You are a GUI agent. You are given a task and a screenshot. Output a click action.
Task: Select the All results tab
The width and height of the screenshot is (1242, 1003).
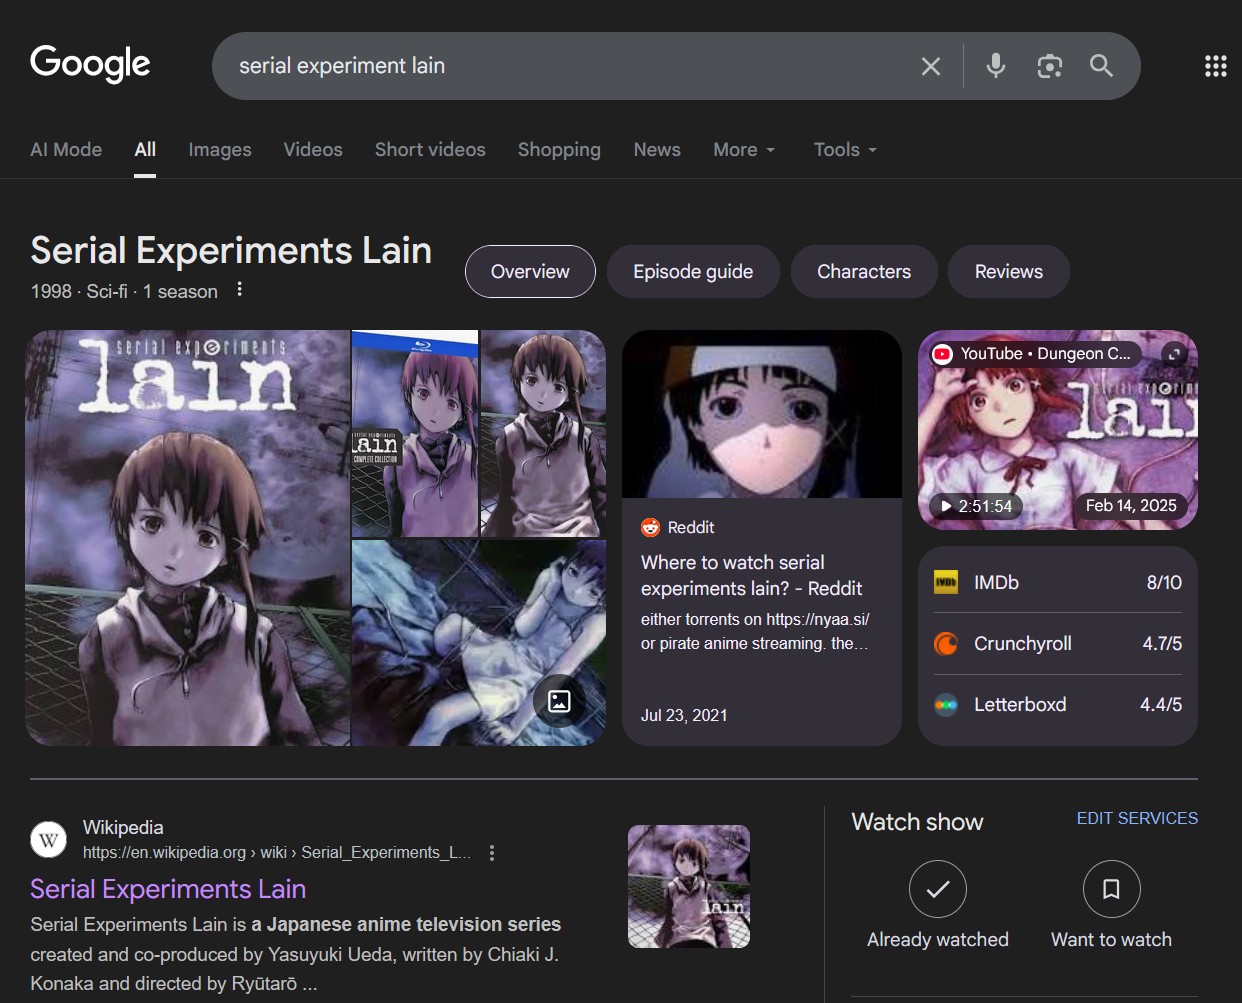point(145,150)
